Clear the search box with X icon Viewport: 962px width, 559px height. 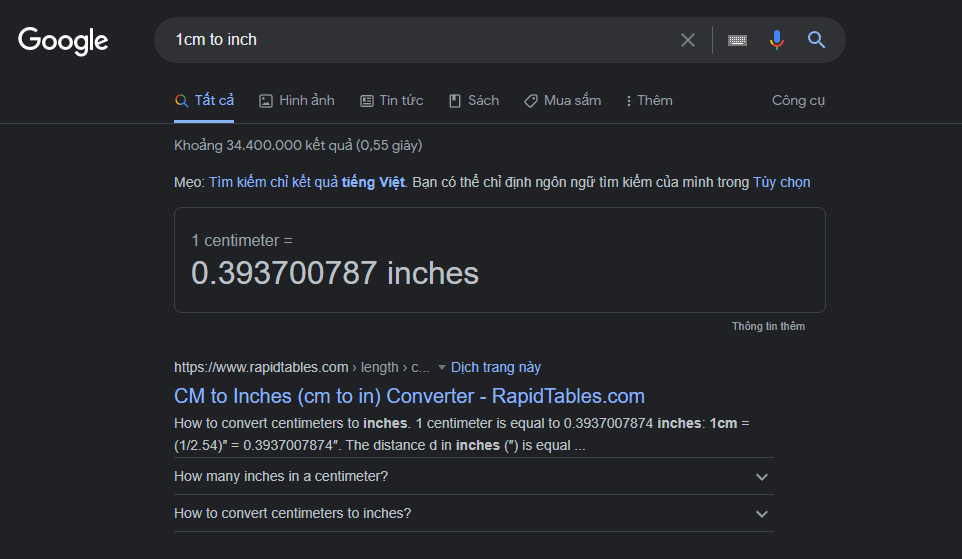tap(687, 40)
